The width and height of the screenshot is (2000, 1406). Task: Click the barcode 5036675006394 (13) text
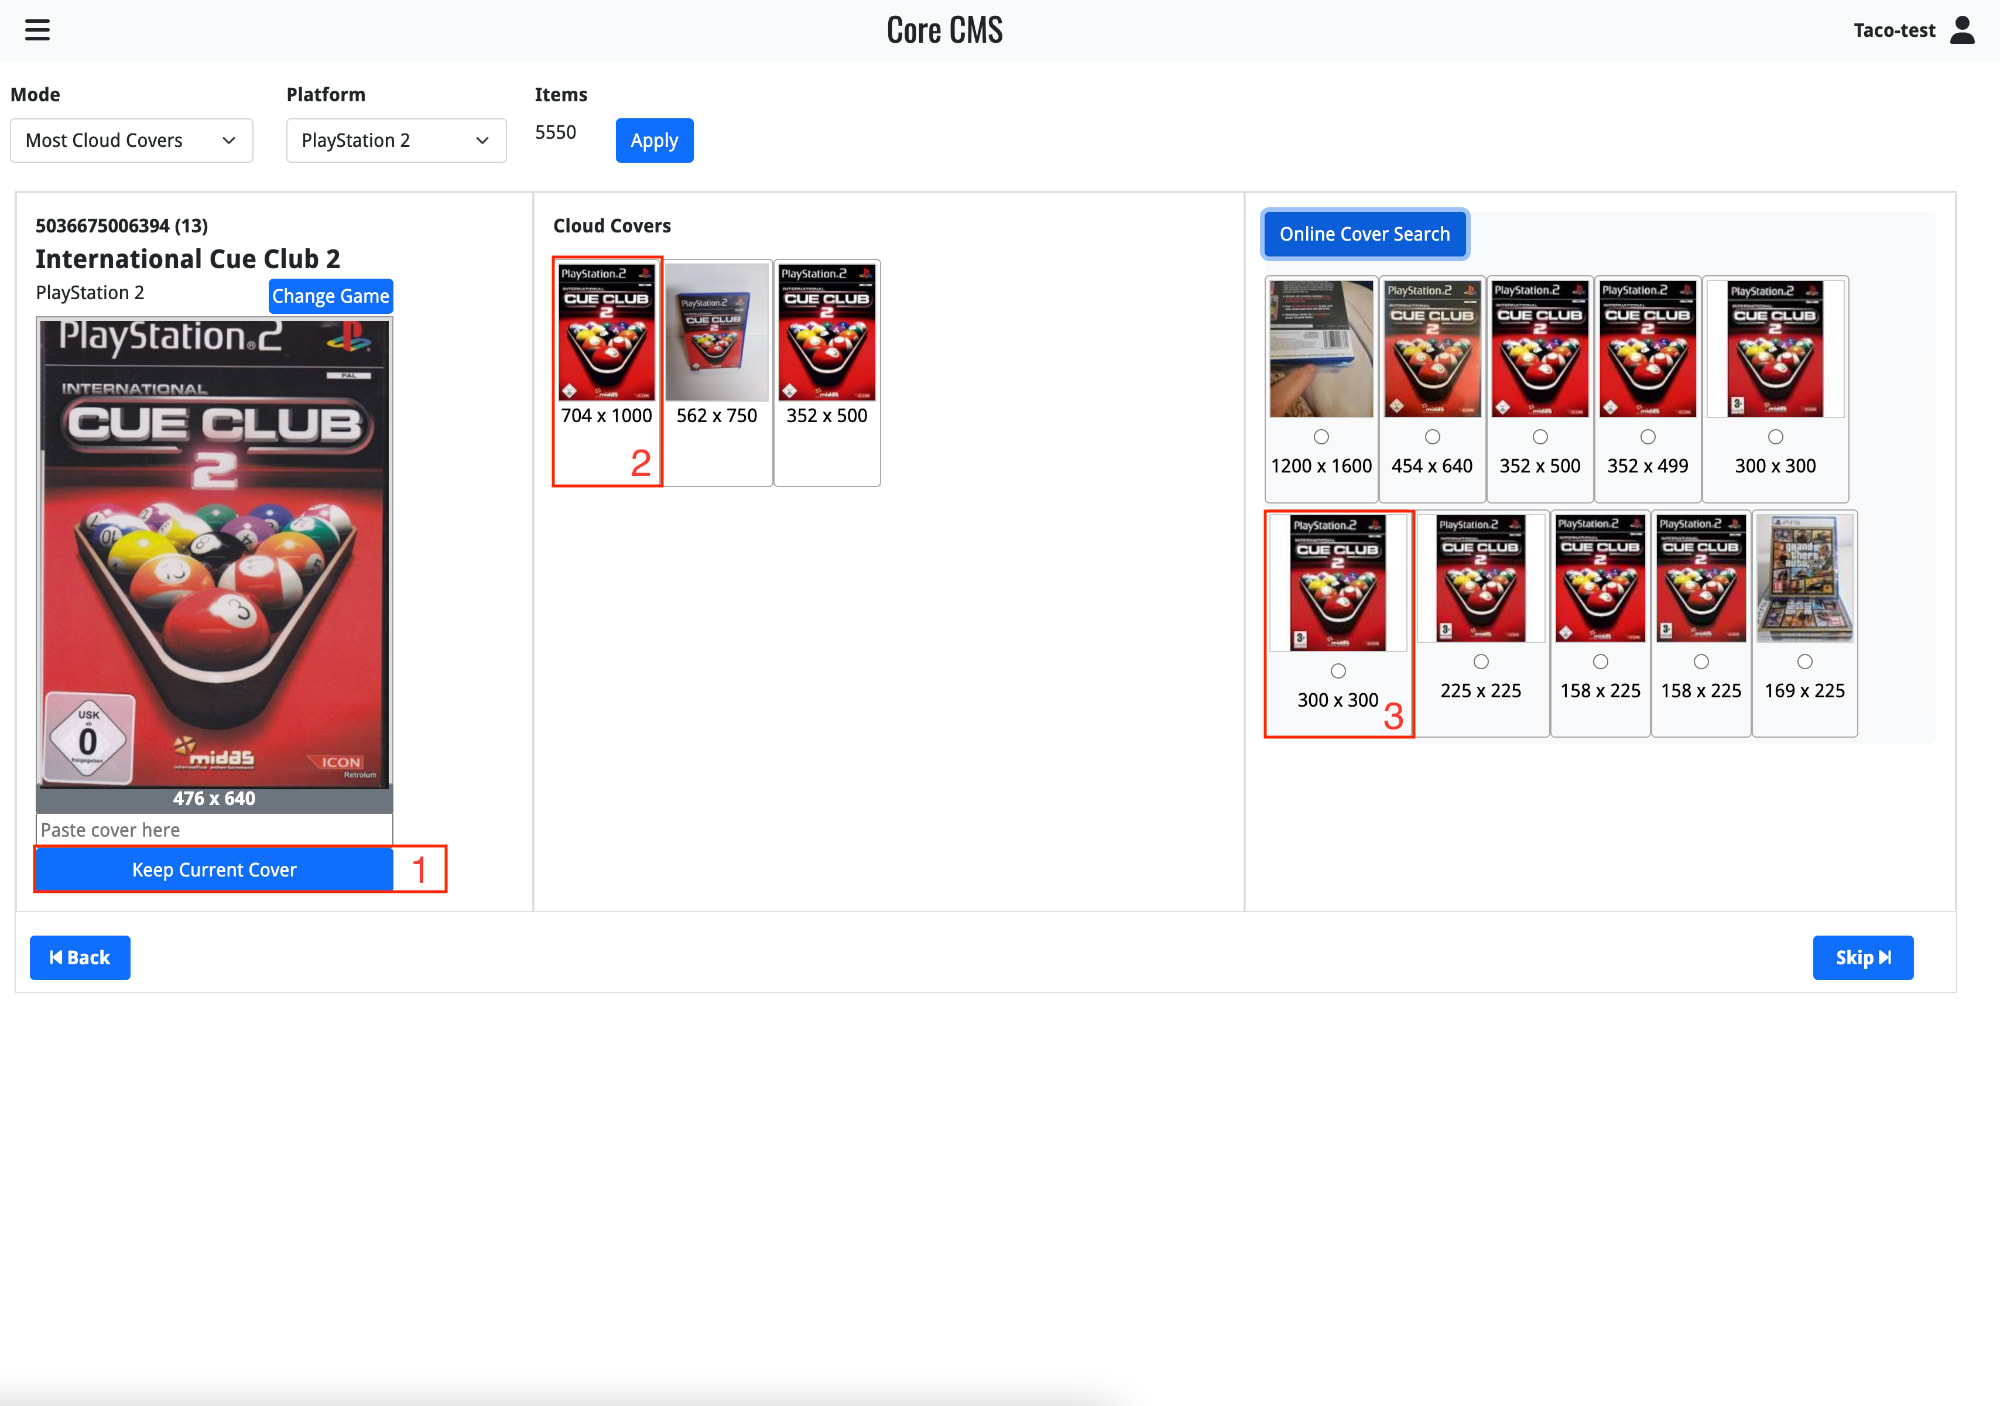pyautogui.click(x=122, y=226)
